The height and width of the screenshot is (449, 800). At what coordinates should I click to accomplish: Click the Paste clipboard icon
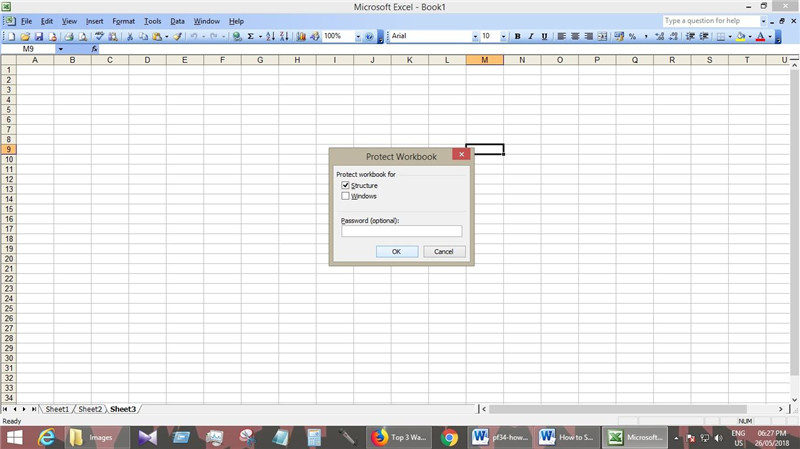tap(157, 36)
